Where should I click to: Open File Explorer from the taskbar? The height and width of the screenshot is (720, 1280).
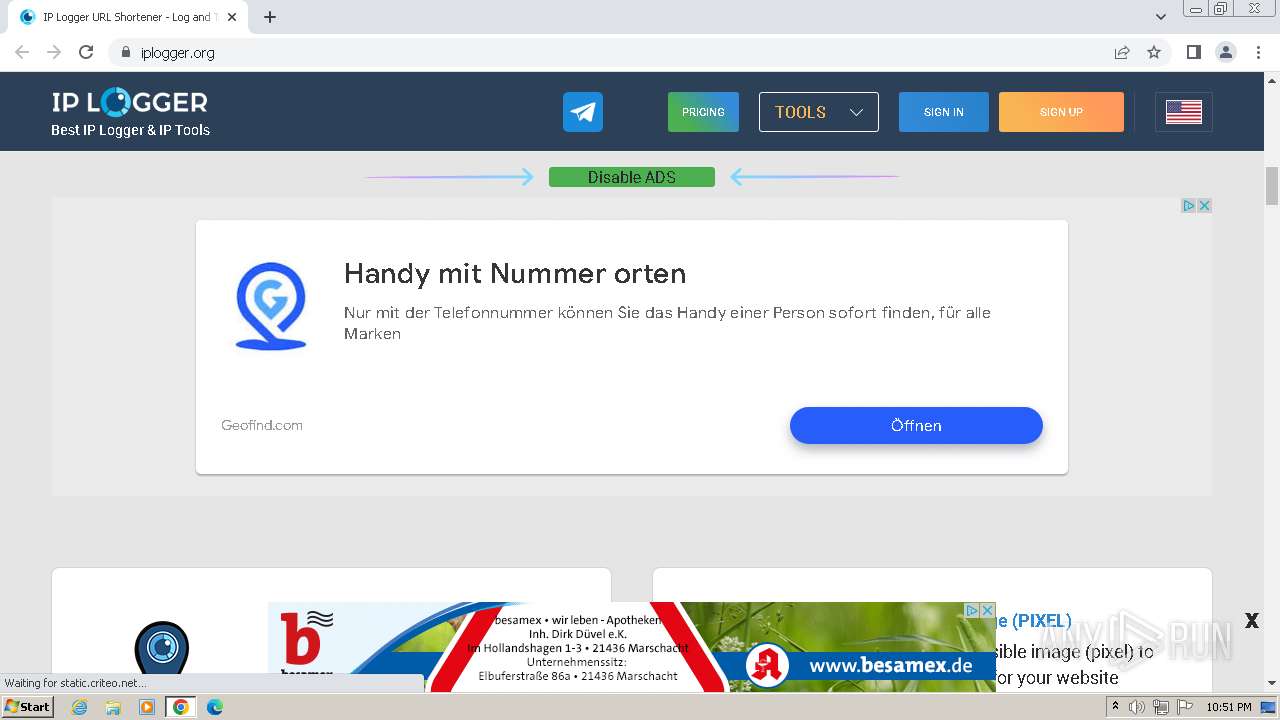pos(113,707)
